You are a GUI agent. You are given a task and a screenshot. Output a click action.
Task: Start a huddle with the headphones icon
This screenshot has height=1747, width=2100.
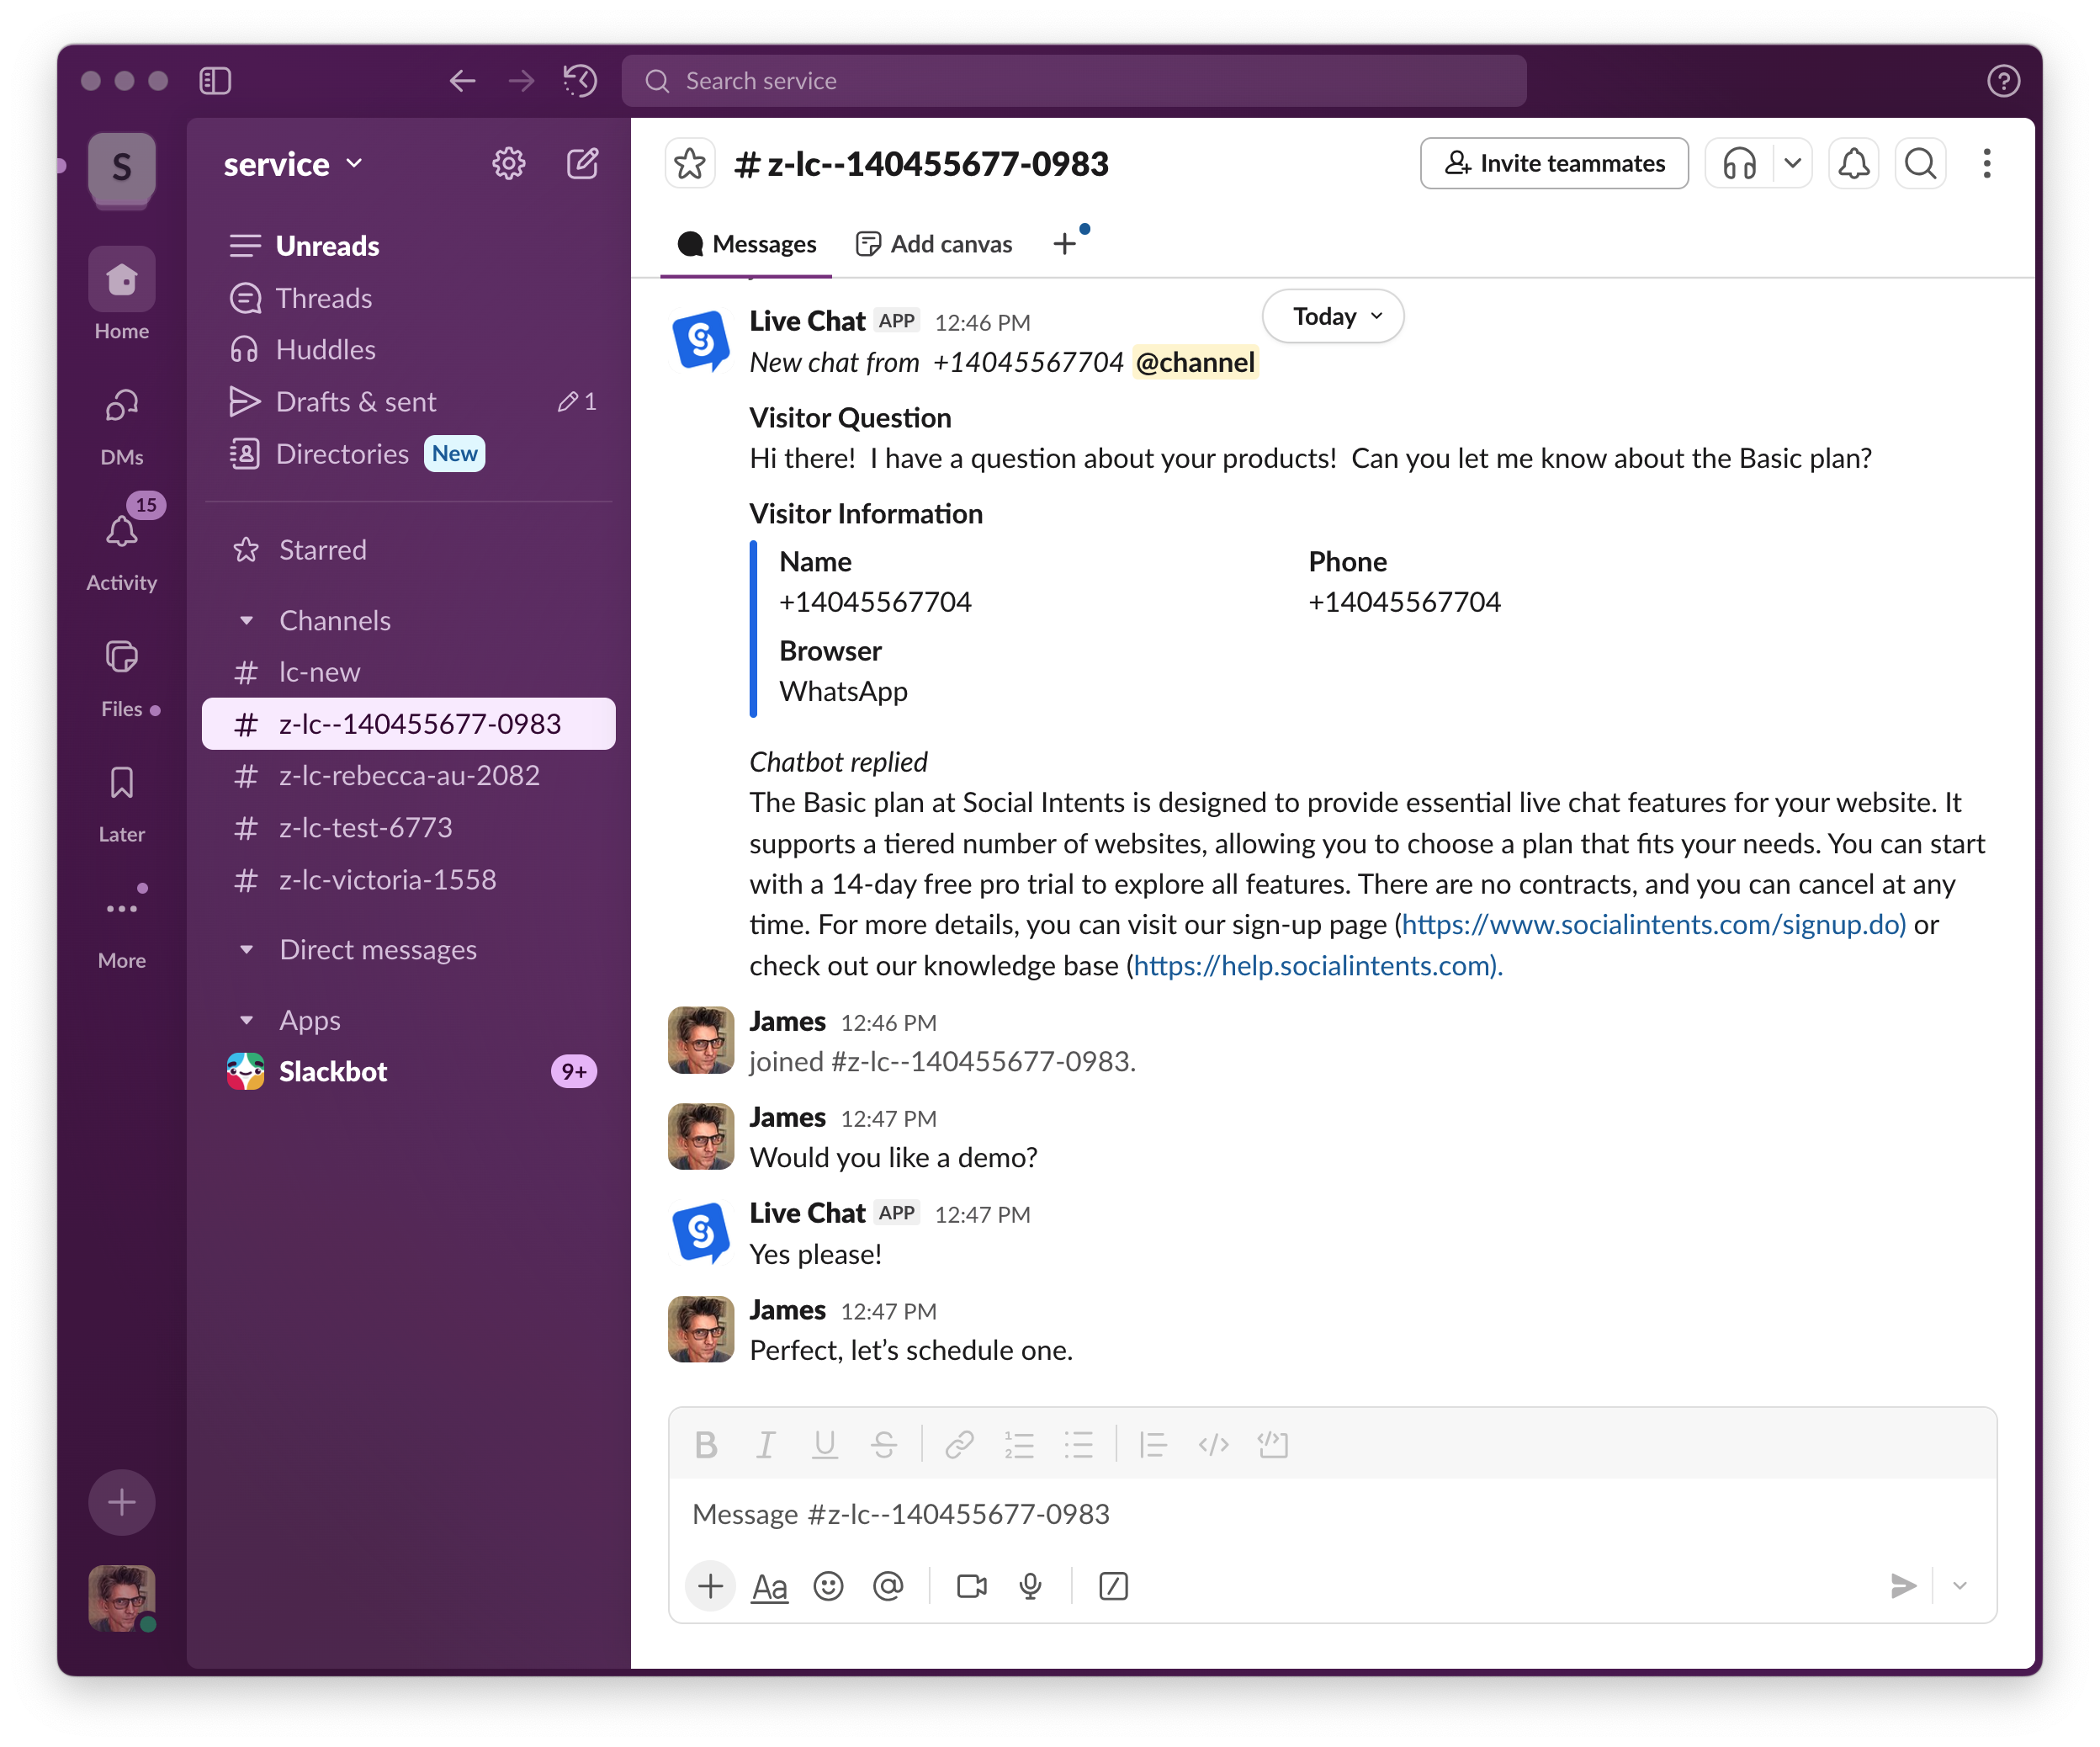click(1739, 163)
